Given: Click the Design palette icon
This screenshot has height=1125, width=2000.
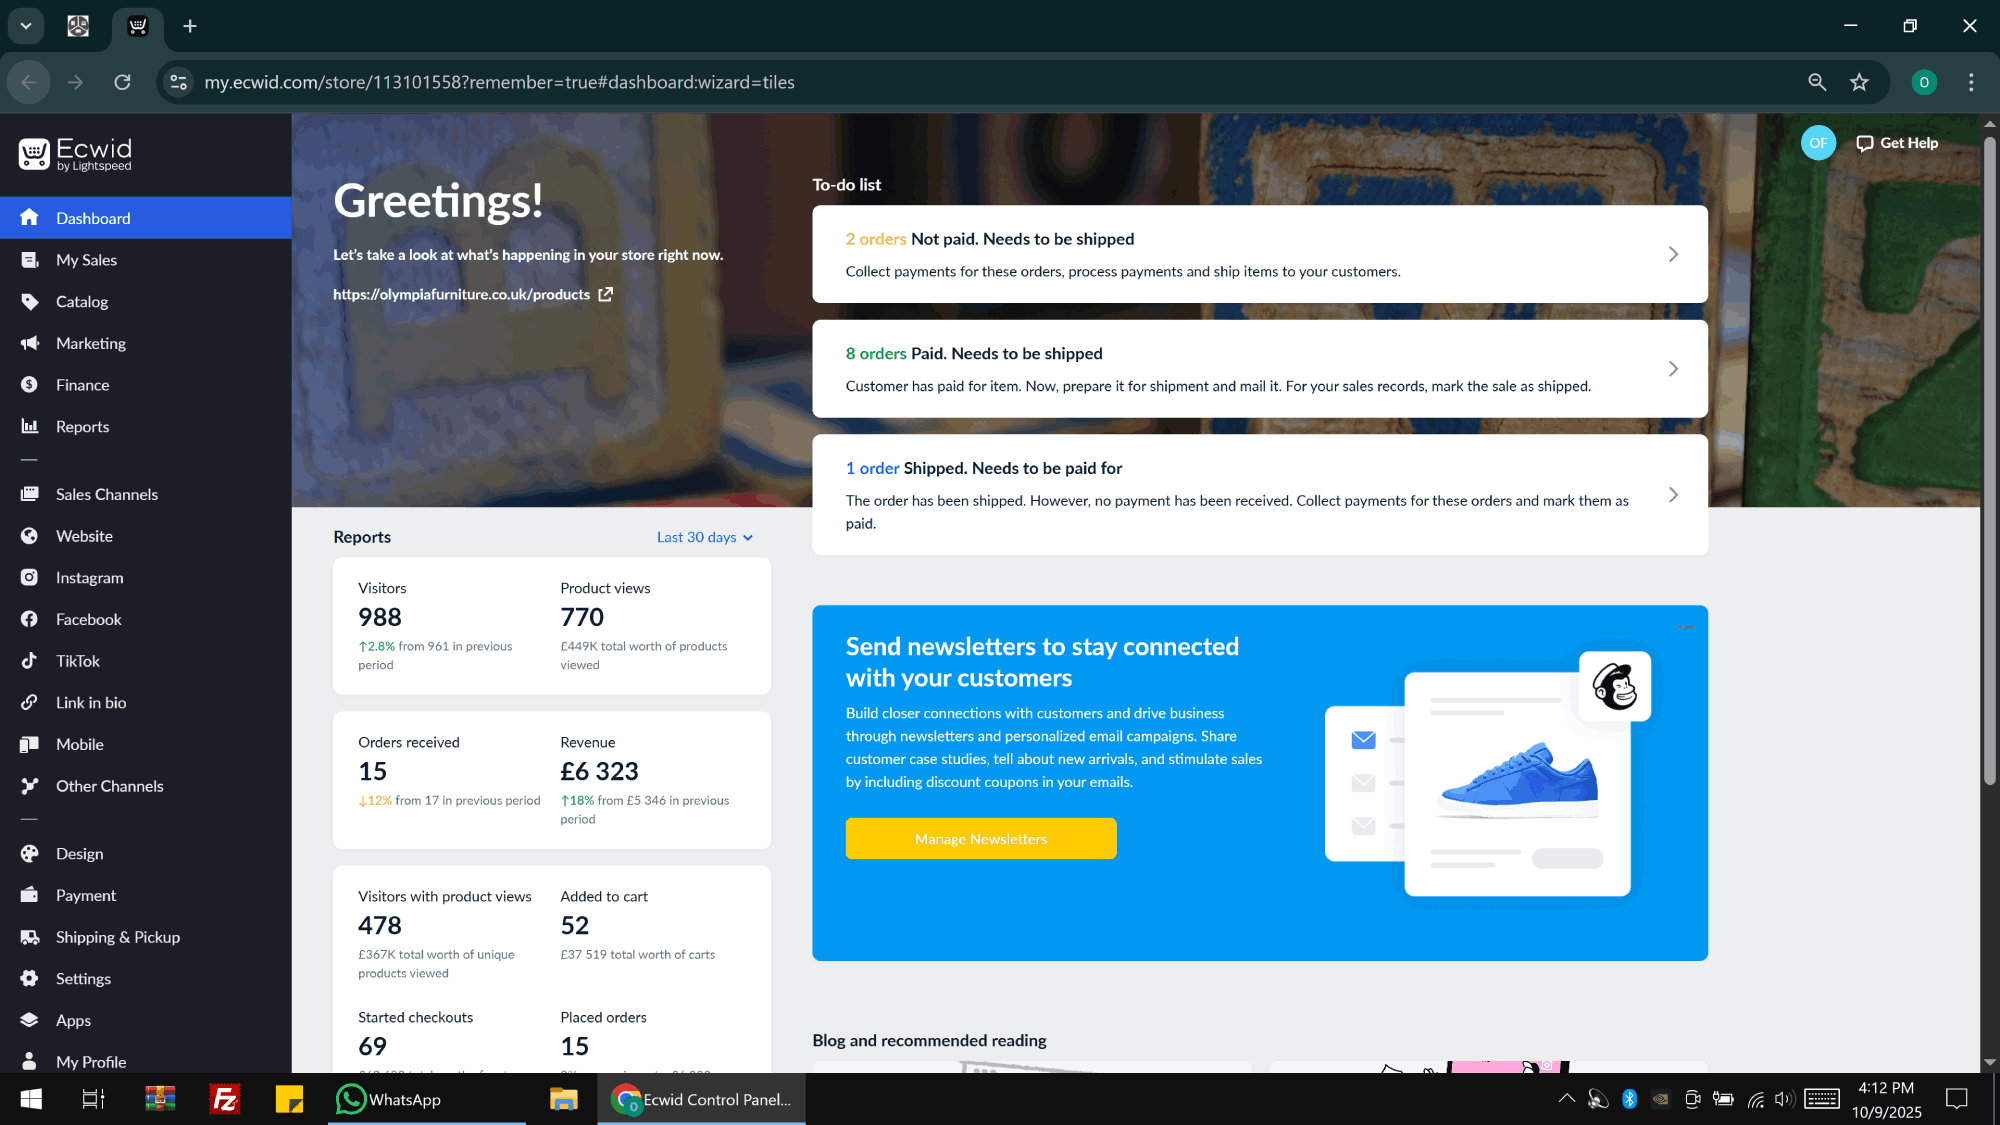Looking at the screenshot, I should (x=30, y=854).
